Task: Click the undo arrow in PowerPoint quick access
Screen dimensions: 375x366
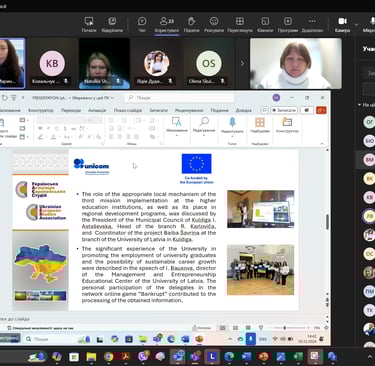Action: [5, 98]
